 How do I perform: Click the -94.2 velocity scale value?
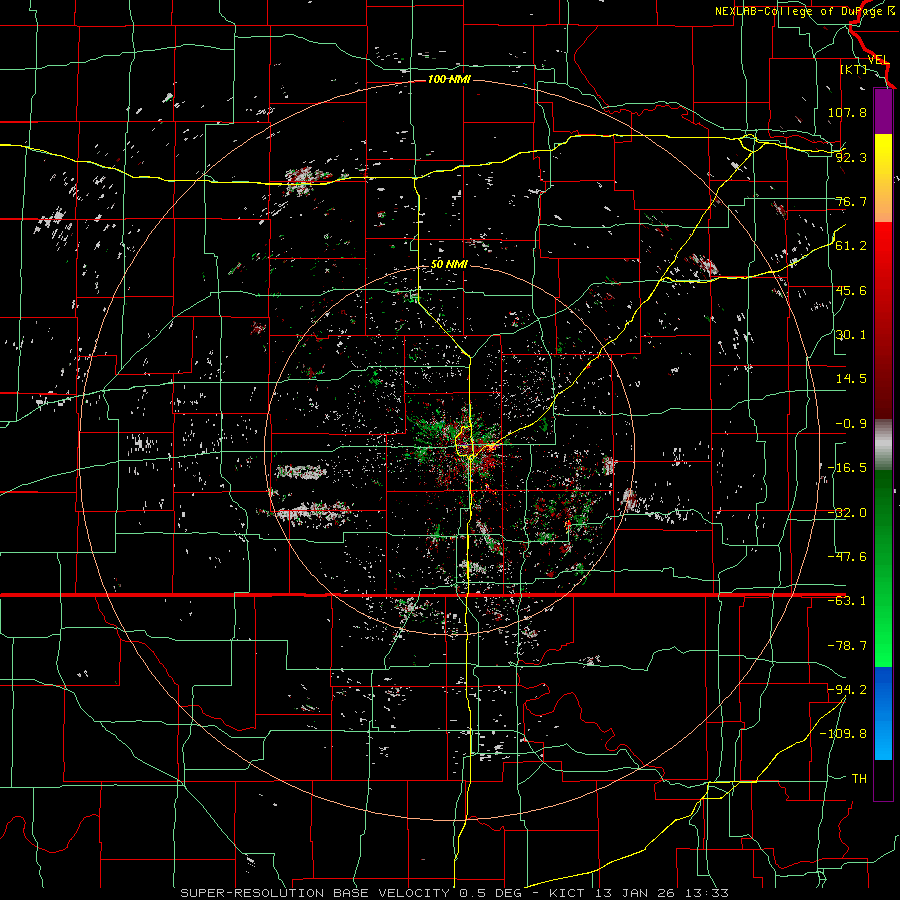847,689
